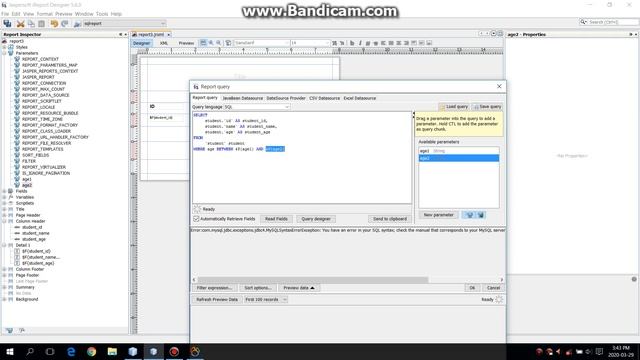Open the Preview menu
Viewport: 640px width, 360px height.
pos(64,14)
